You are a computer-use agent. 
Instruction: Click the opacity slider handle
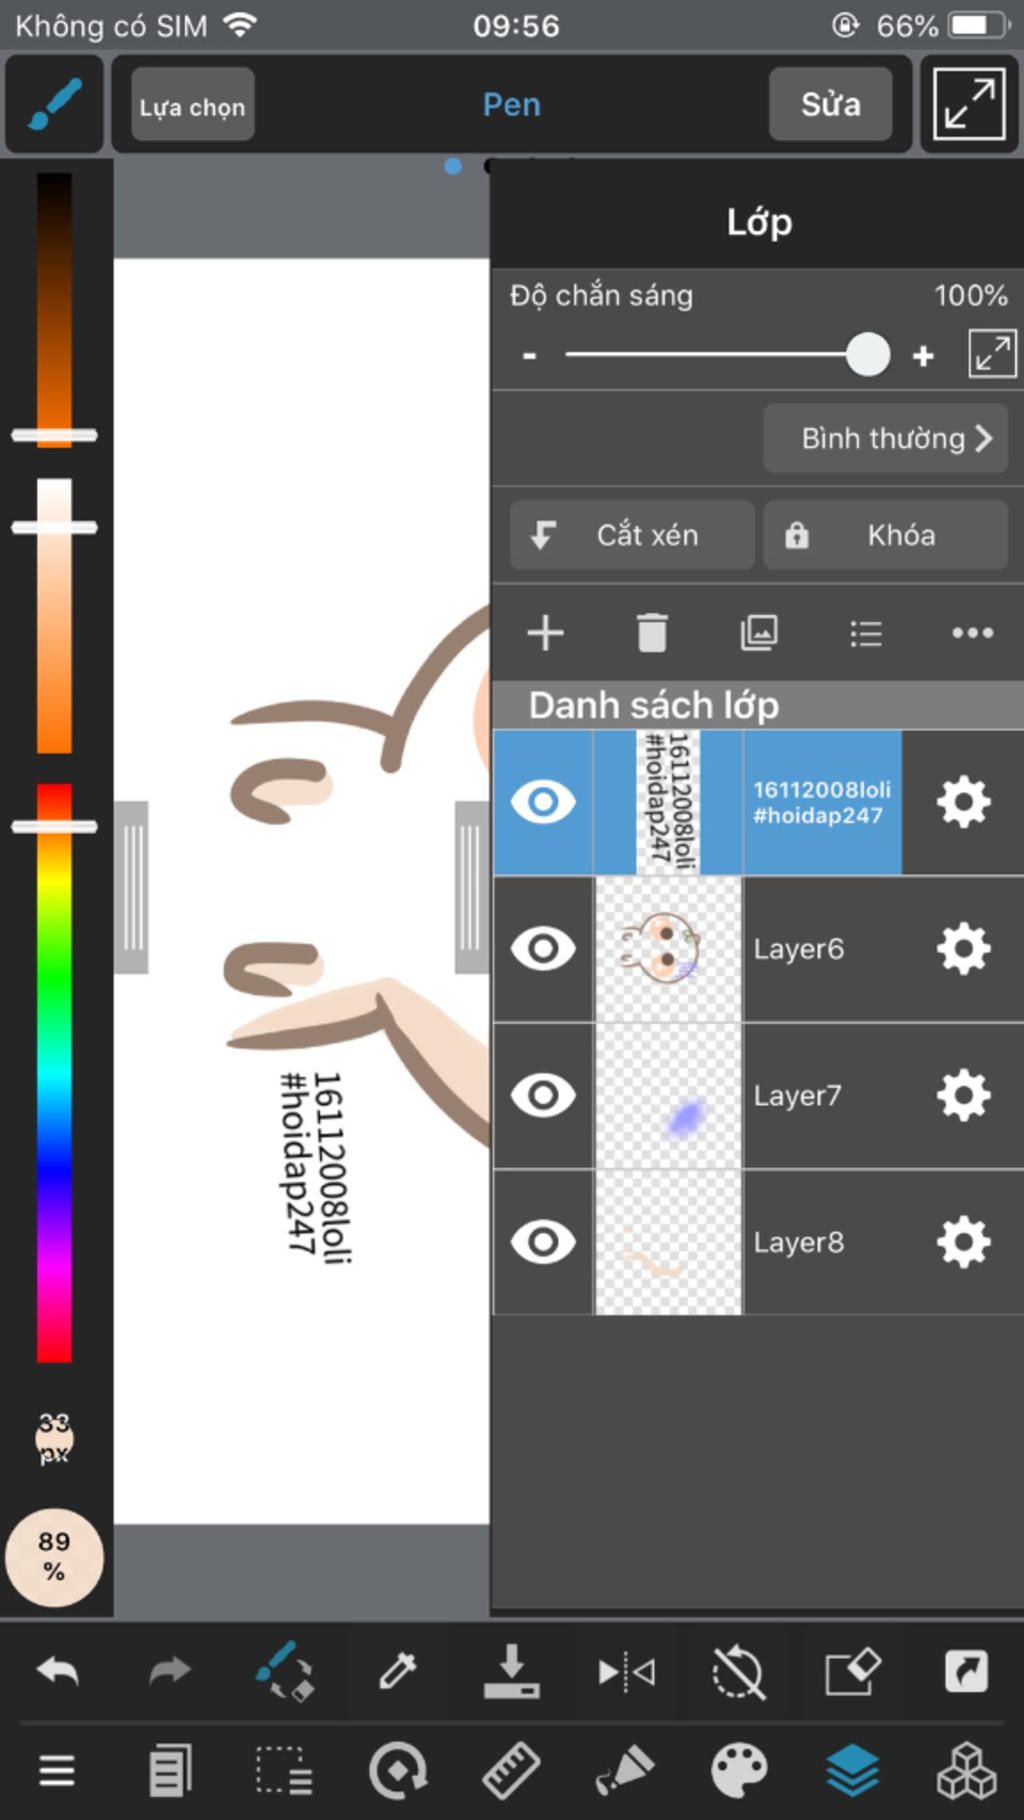pyautogui.click(x=868, y=355)
